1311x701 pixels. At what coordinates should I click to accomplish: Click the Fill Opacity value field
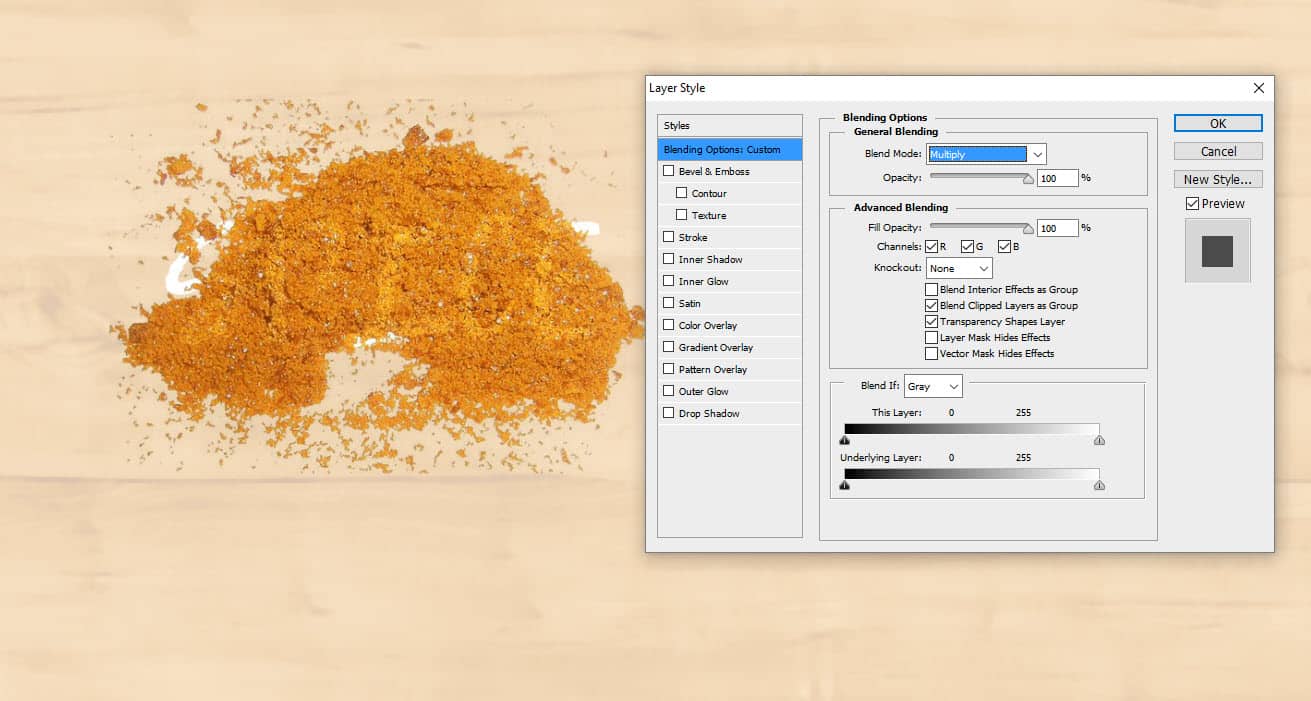point(1057,228)
